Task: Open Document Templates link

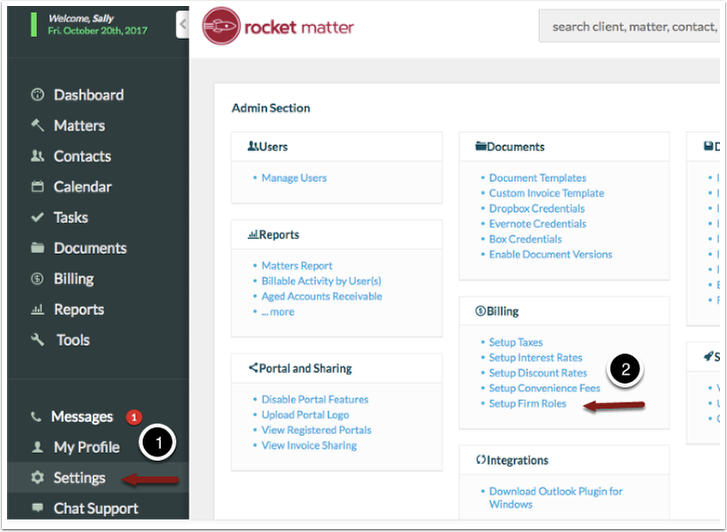Action: [x=537, y=178]
